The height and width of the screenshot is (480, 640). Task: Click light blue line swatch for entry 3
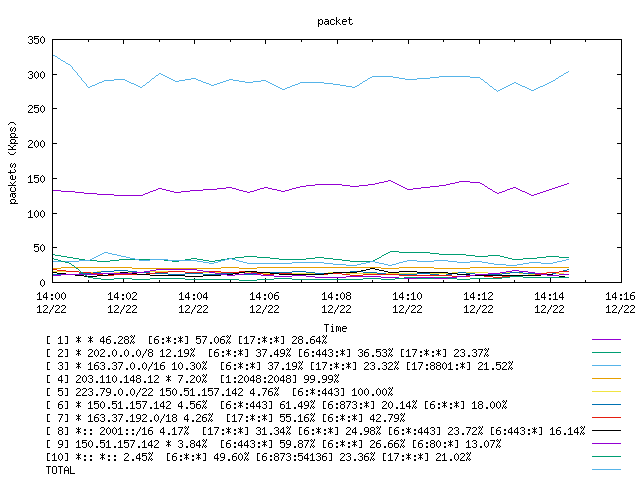pyautogui.click(x=606, y=366)
